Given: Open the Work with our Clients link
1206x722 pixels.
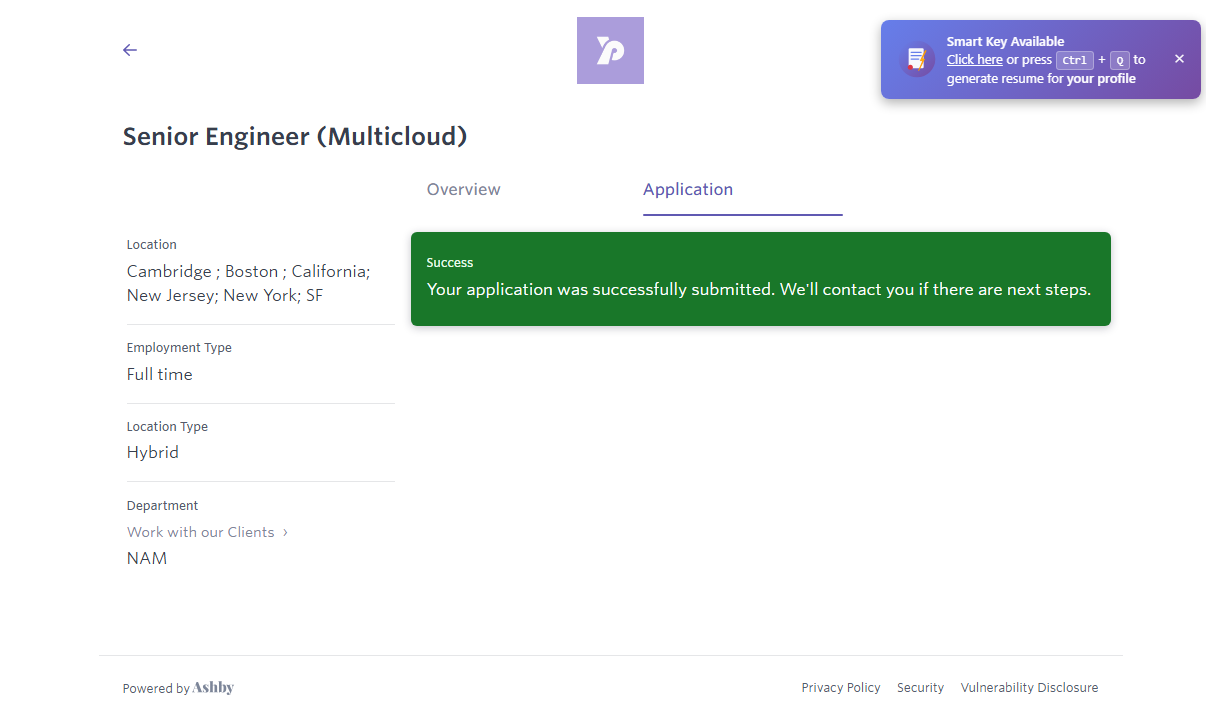Looking at the screenshot, I should (200, 532).
